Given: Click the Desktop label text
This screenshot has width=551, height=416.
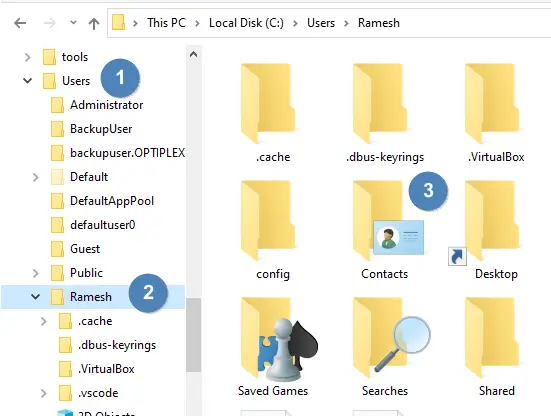Looking at the screenshot, I should pyautogui.click(x=496, y=274).
